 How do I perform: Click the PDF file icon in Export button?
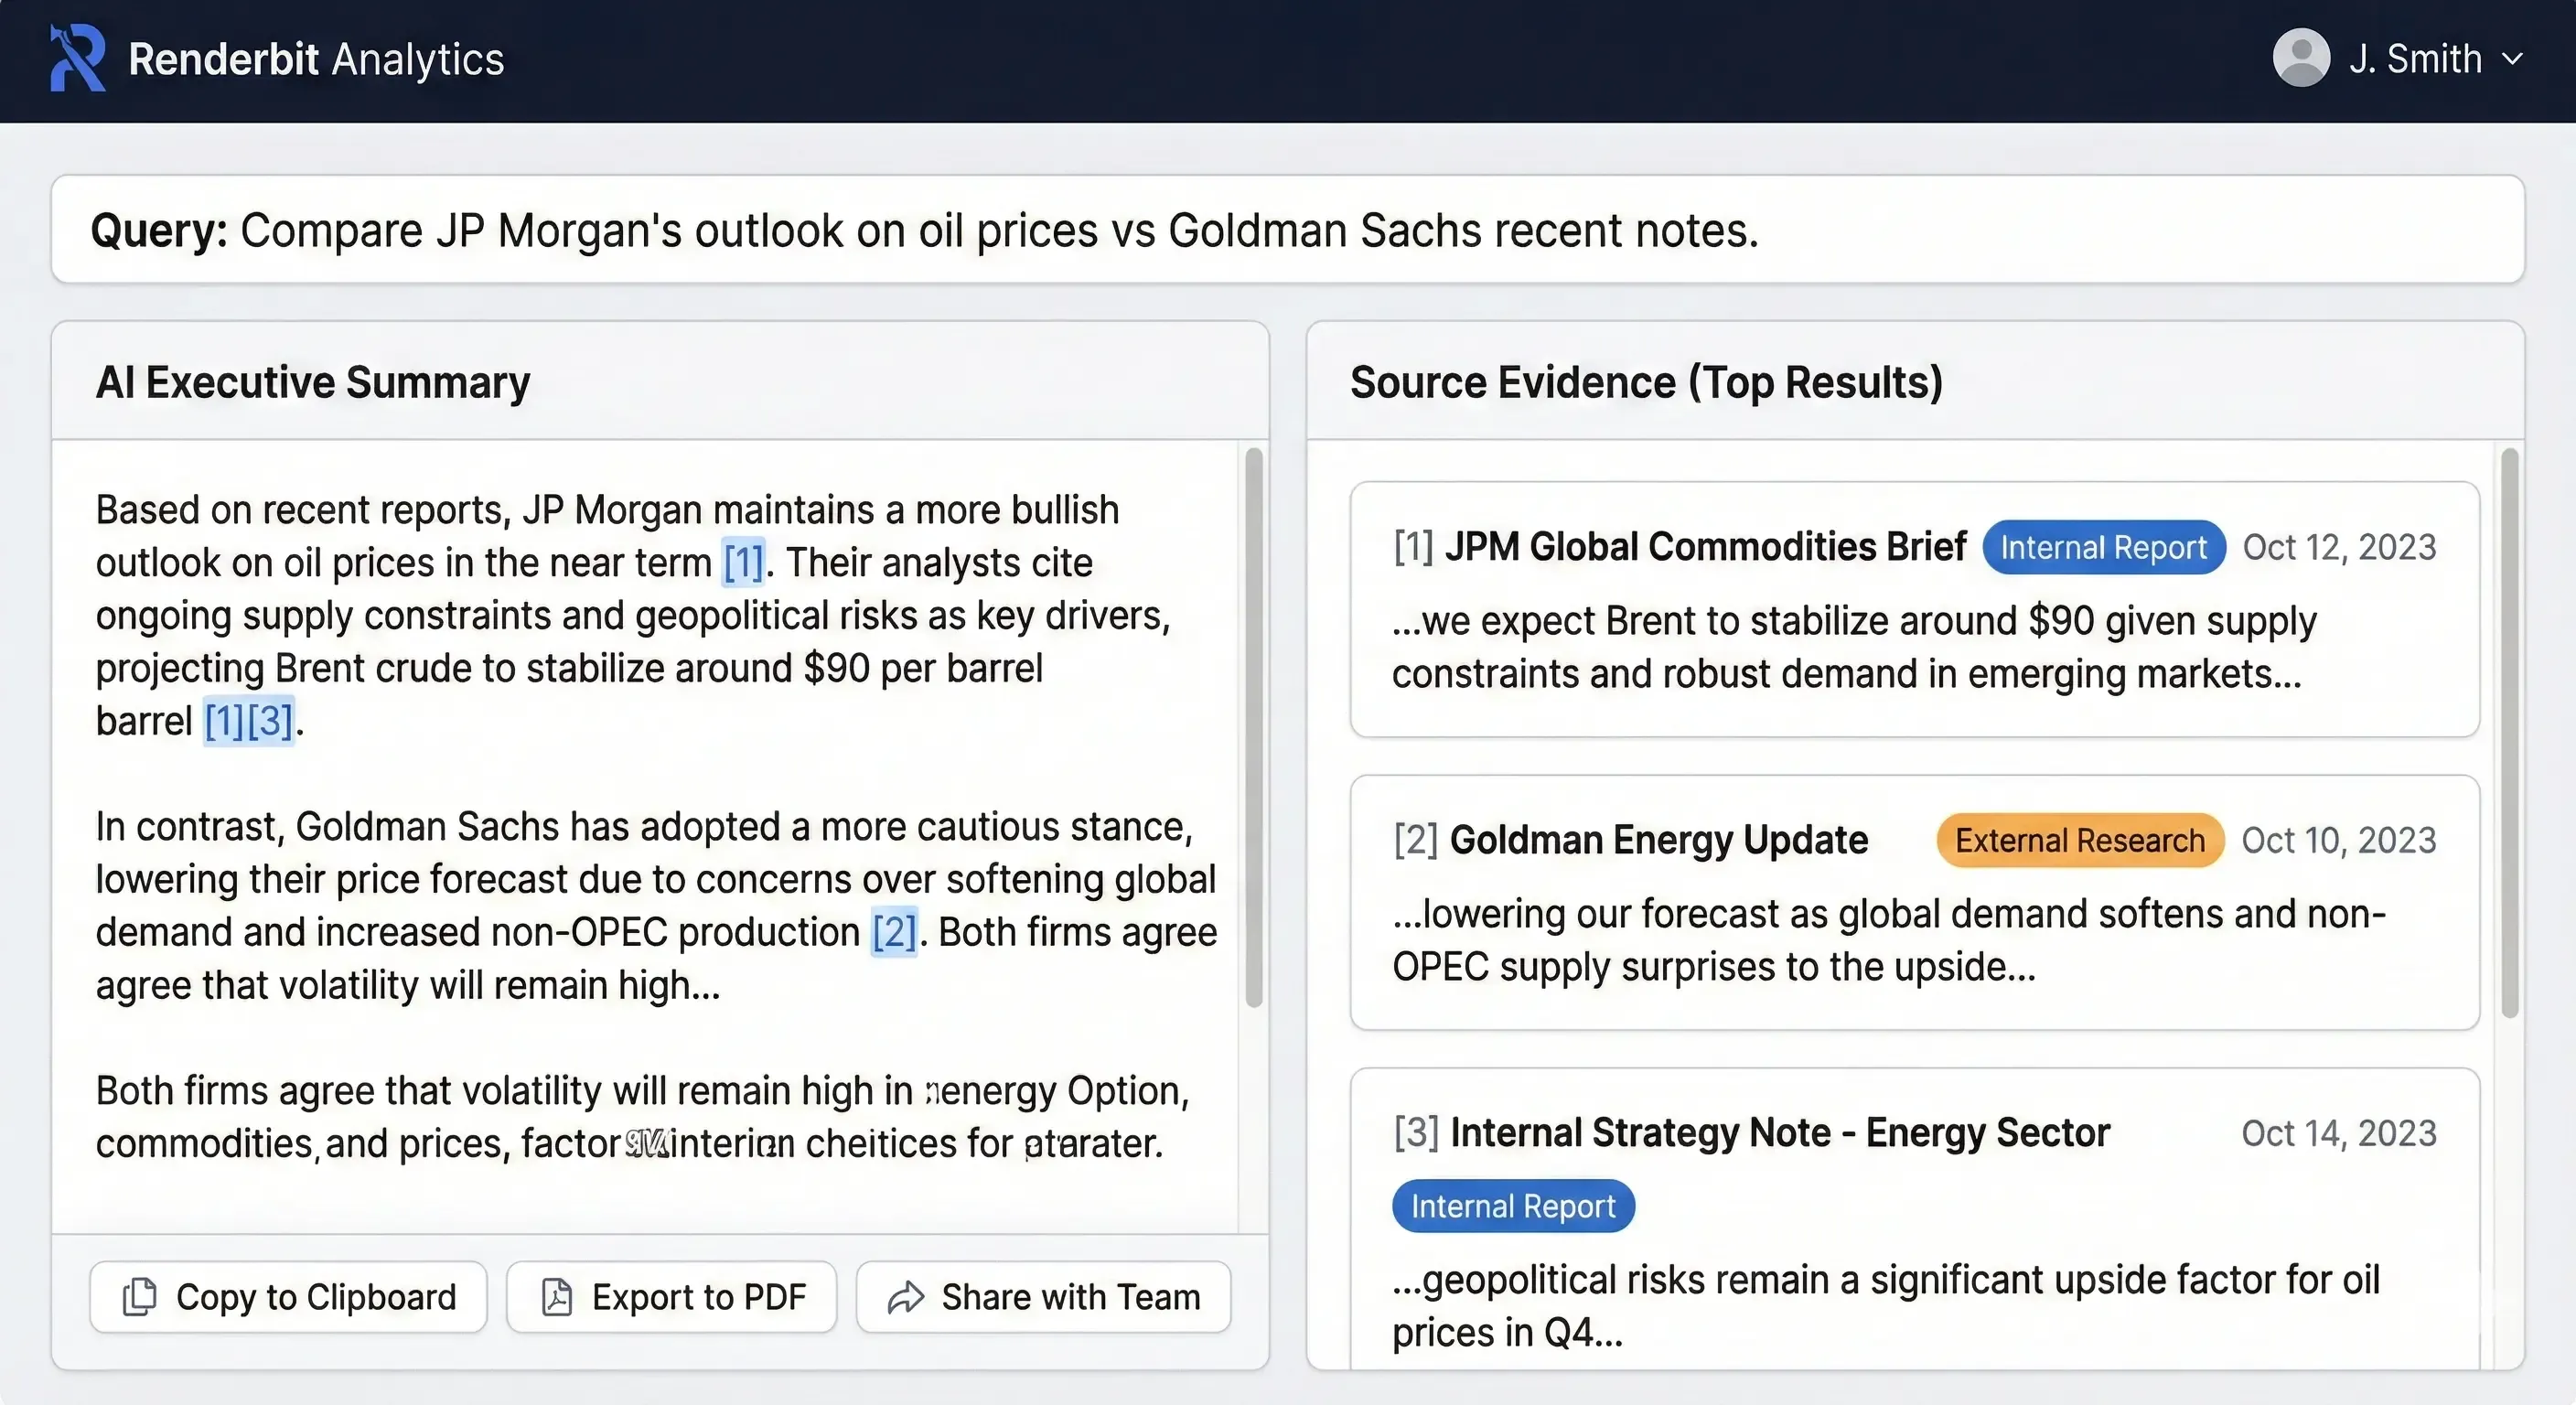pos(556,1297)
